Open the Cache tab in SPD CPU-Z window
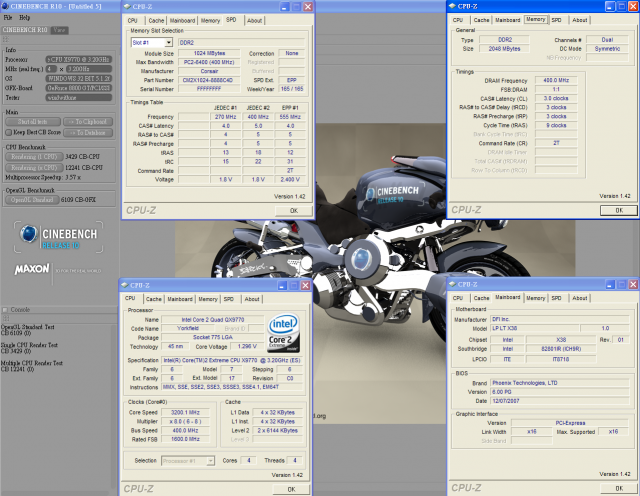This screenshot has width=640, height=496. coord(156,20)
